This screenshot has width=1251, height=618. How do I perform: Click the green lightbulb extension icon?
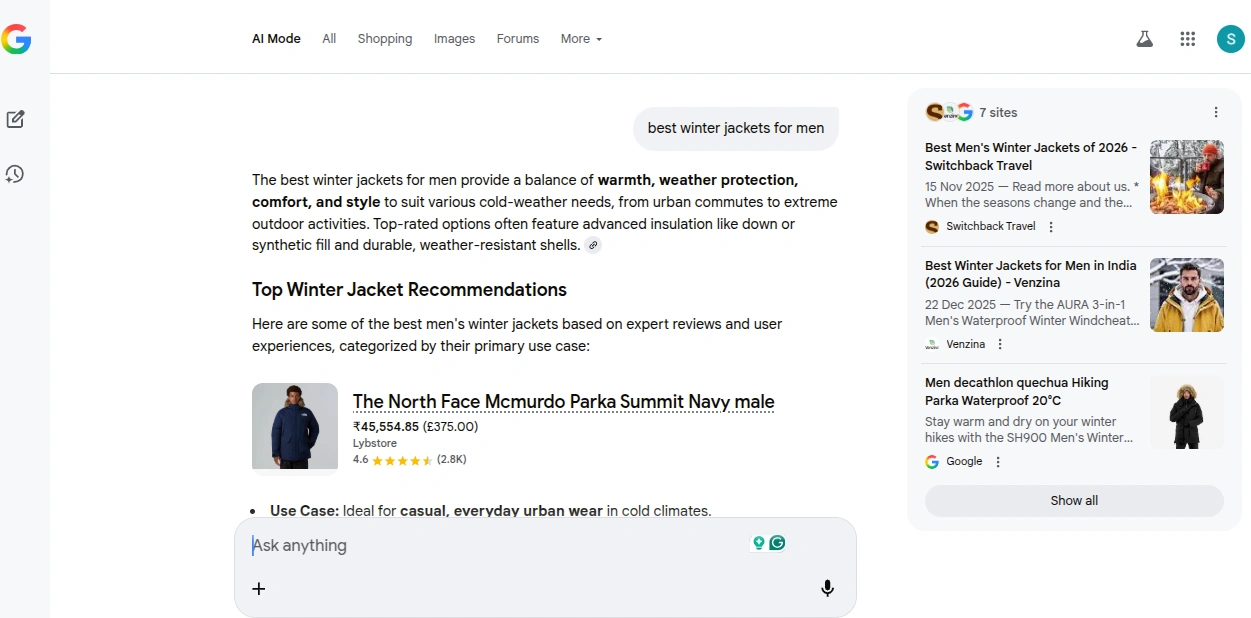759,543
